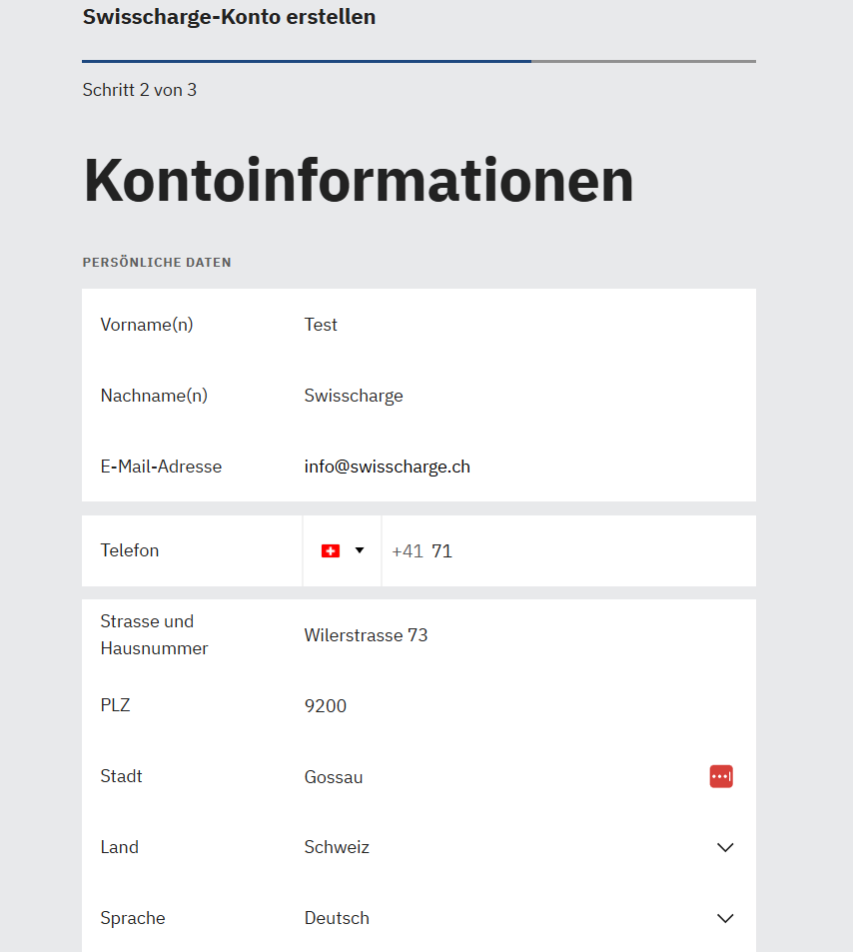Image resolution: width=853 pixels, height=952 pixels.
Task: Click the Nachname(n) label
Action: [x=154, y=396]
